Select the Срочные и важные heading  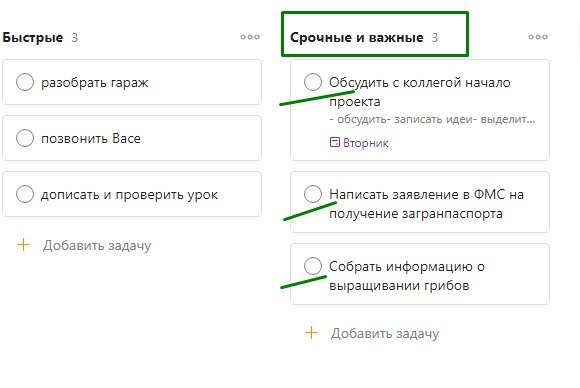pos(357,37)
